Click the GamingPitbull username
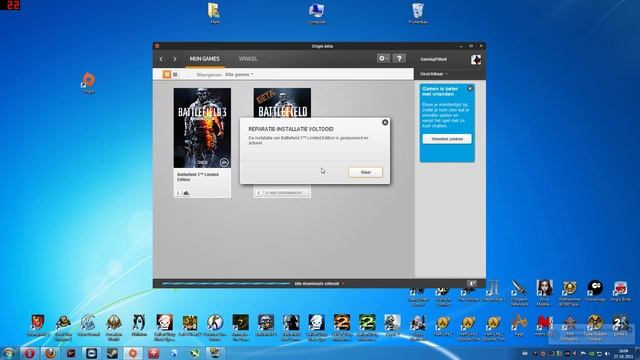Screen dimensions: 640x360 [x=433, y=59]
